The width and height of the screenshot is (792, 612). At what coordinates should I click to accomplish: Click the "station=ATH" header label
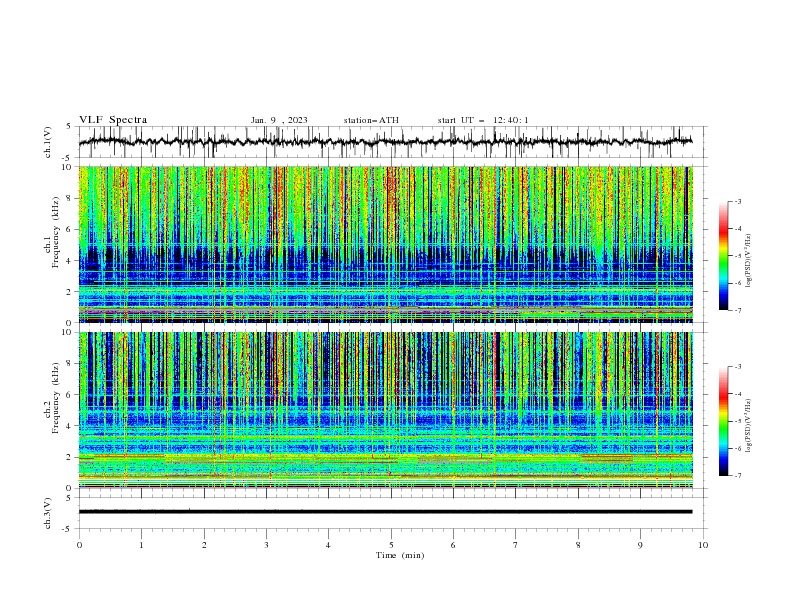point(371,120)
